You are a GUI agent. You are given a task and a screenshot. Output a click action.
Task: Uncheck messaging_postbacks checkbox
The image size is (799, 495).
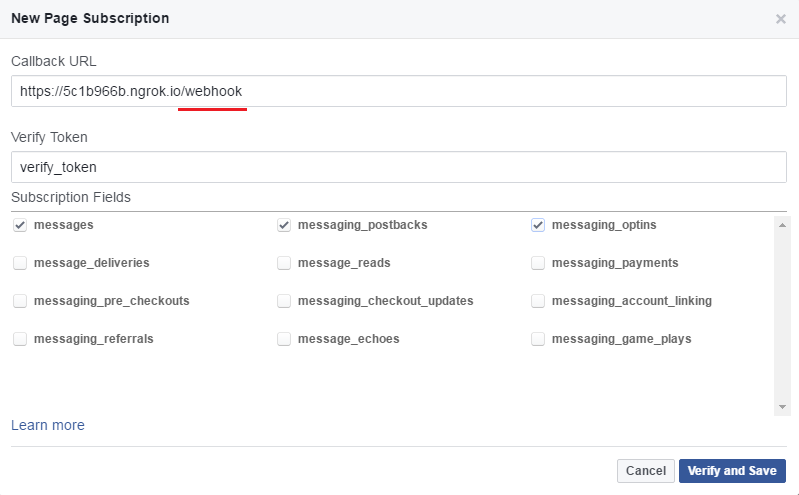[284, 225]
